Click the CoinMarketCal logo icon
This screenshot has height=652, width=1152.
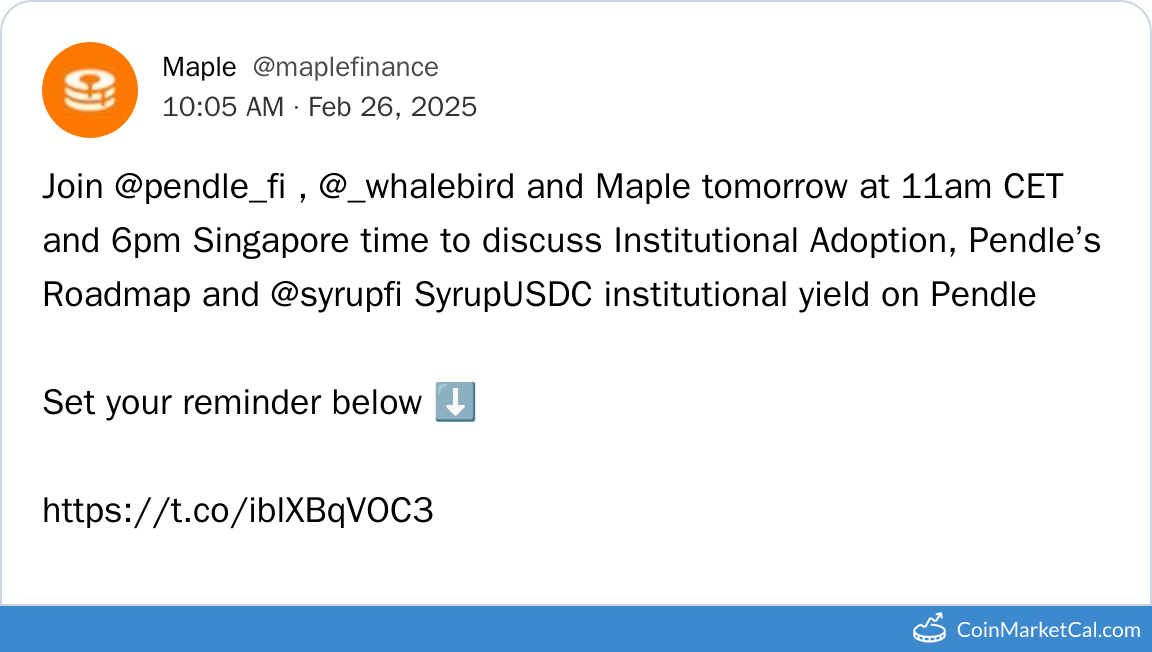click(x=929, y=628)
